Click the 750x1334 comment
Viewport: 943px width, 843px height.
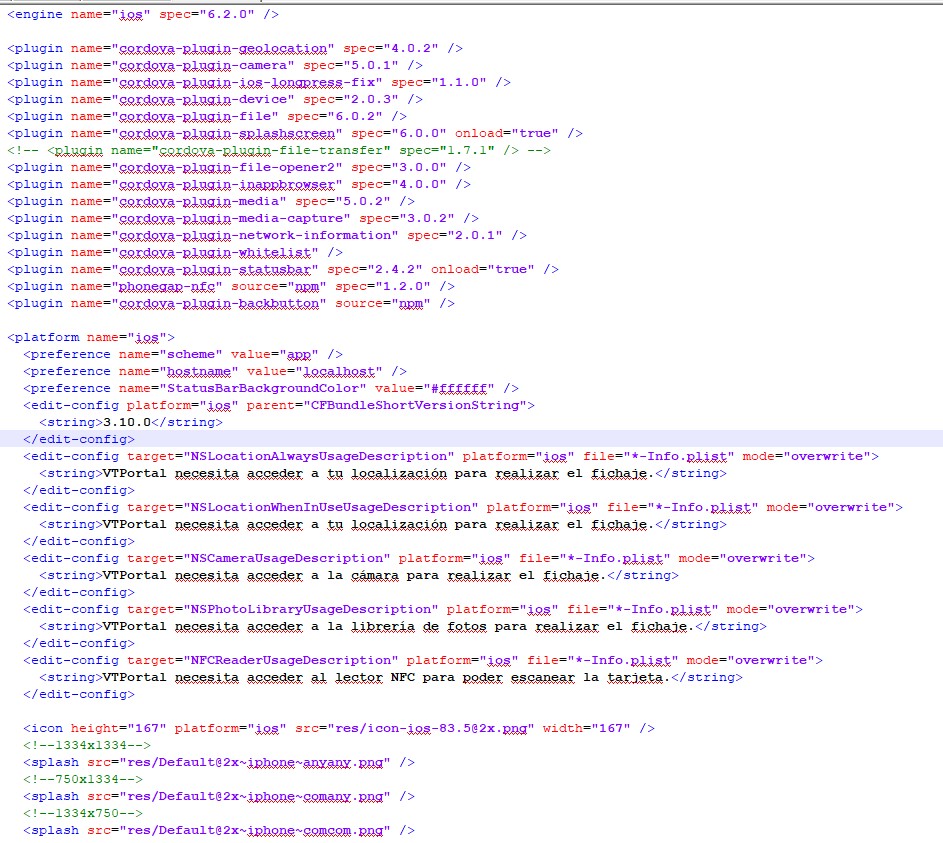[83, 779]
